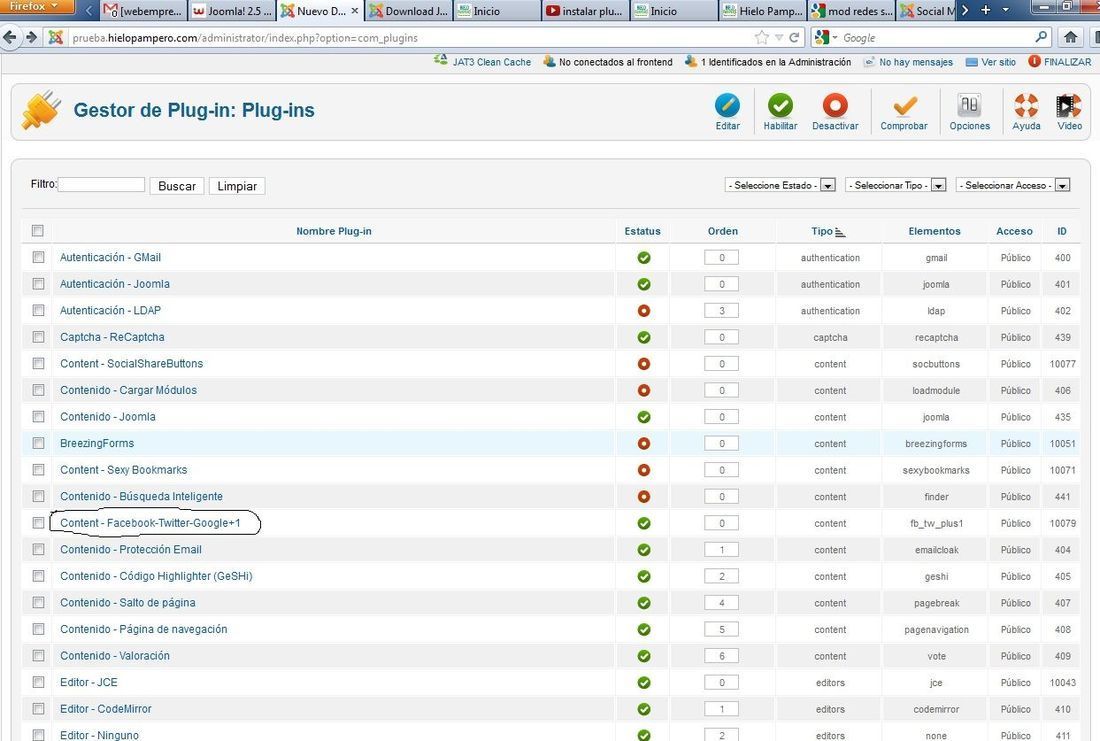Viewport: 1100px width, 741px height.
Task: Switch to the mod redes s... tab
Action: click(x=852, y=11)
